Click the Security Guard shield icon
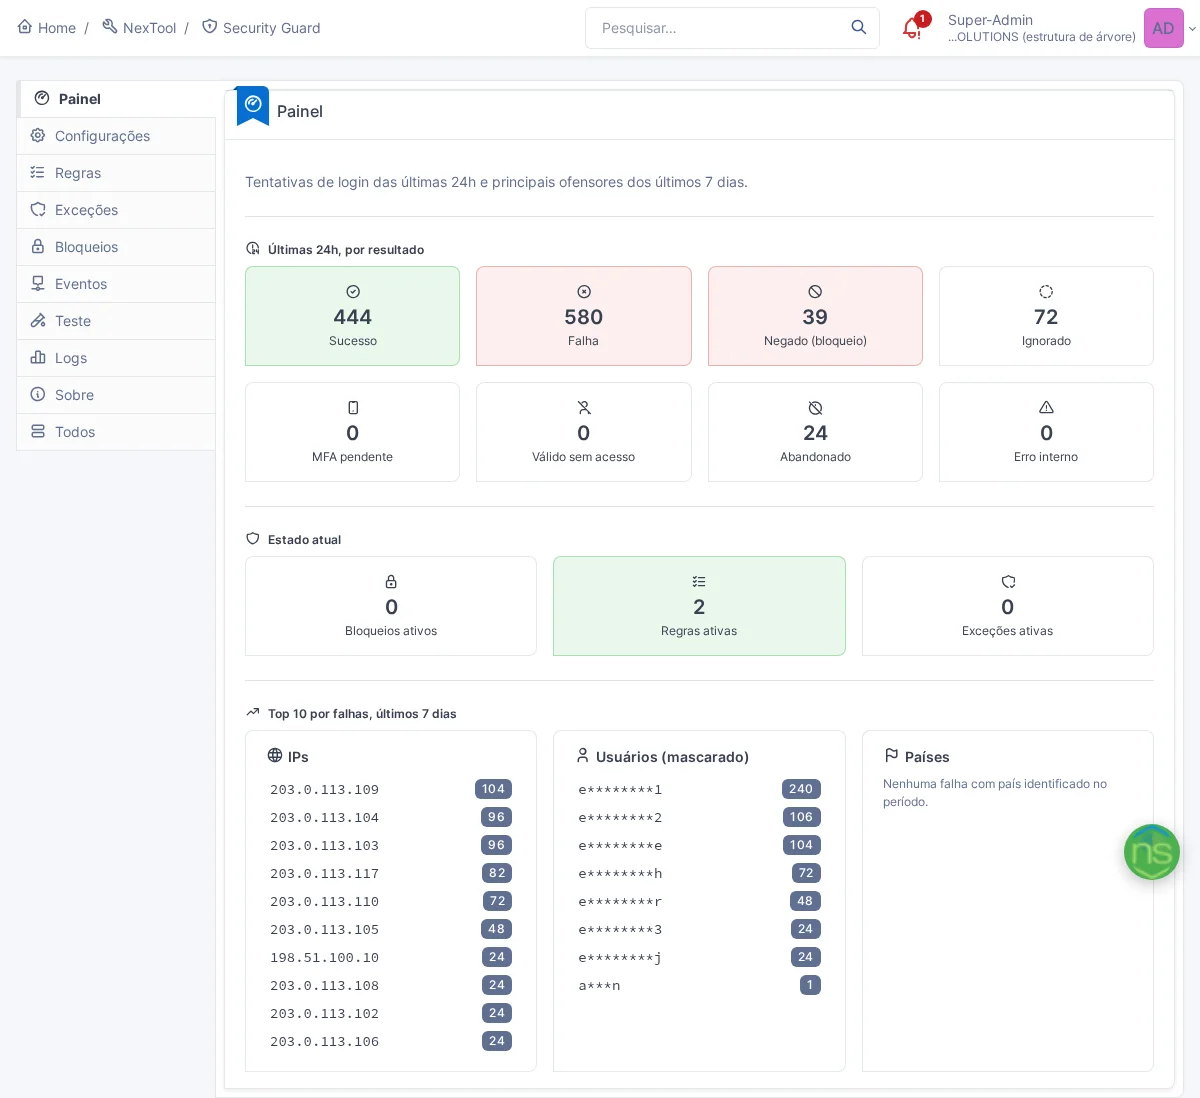Image resolution: width=1200 pixels, height=1098 pixels. point(210,27)
